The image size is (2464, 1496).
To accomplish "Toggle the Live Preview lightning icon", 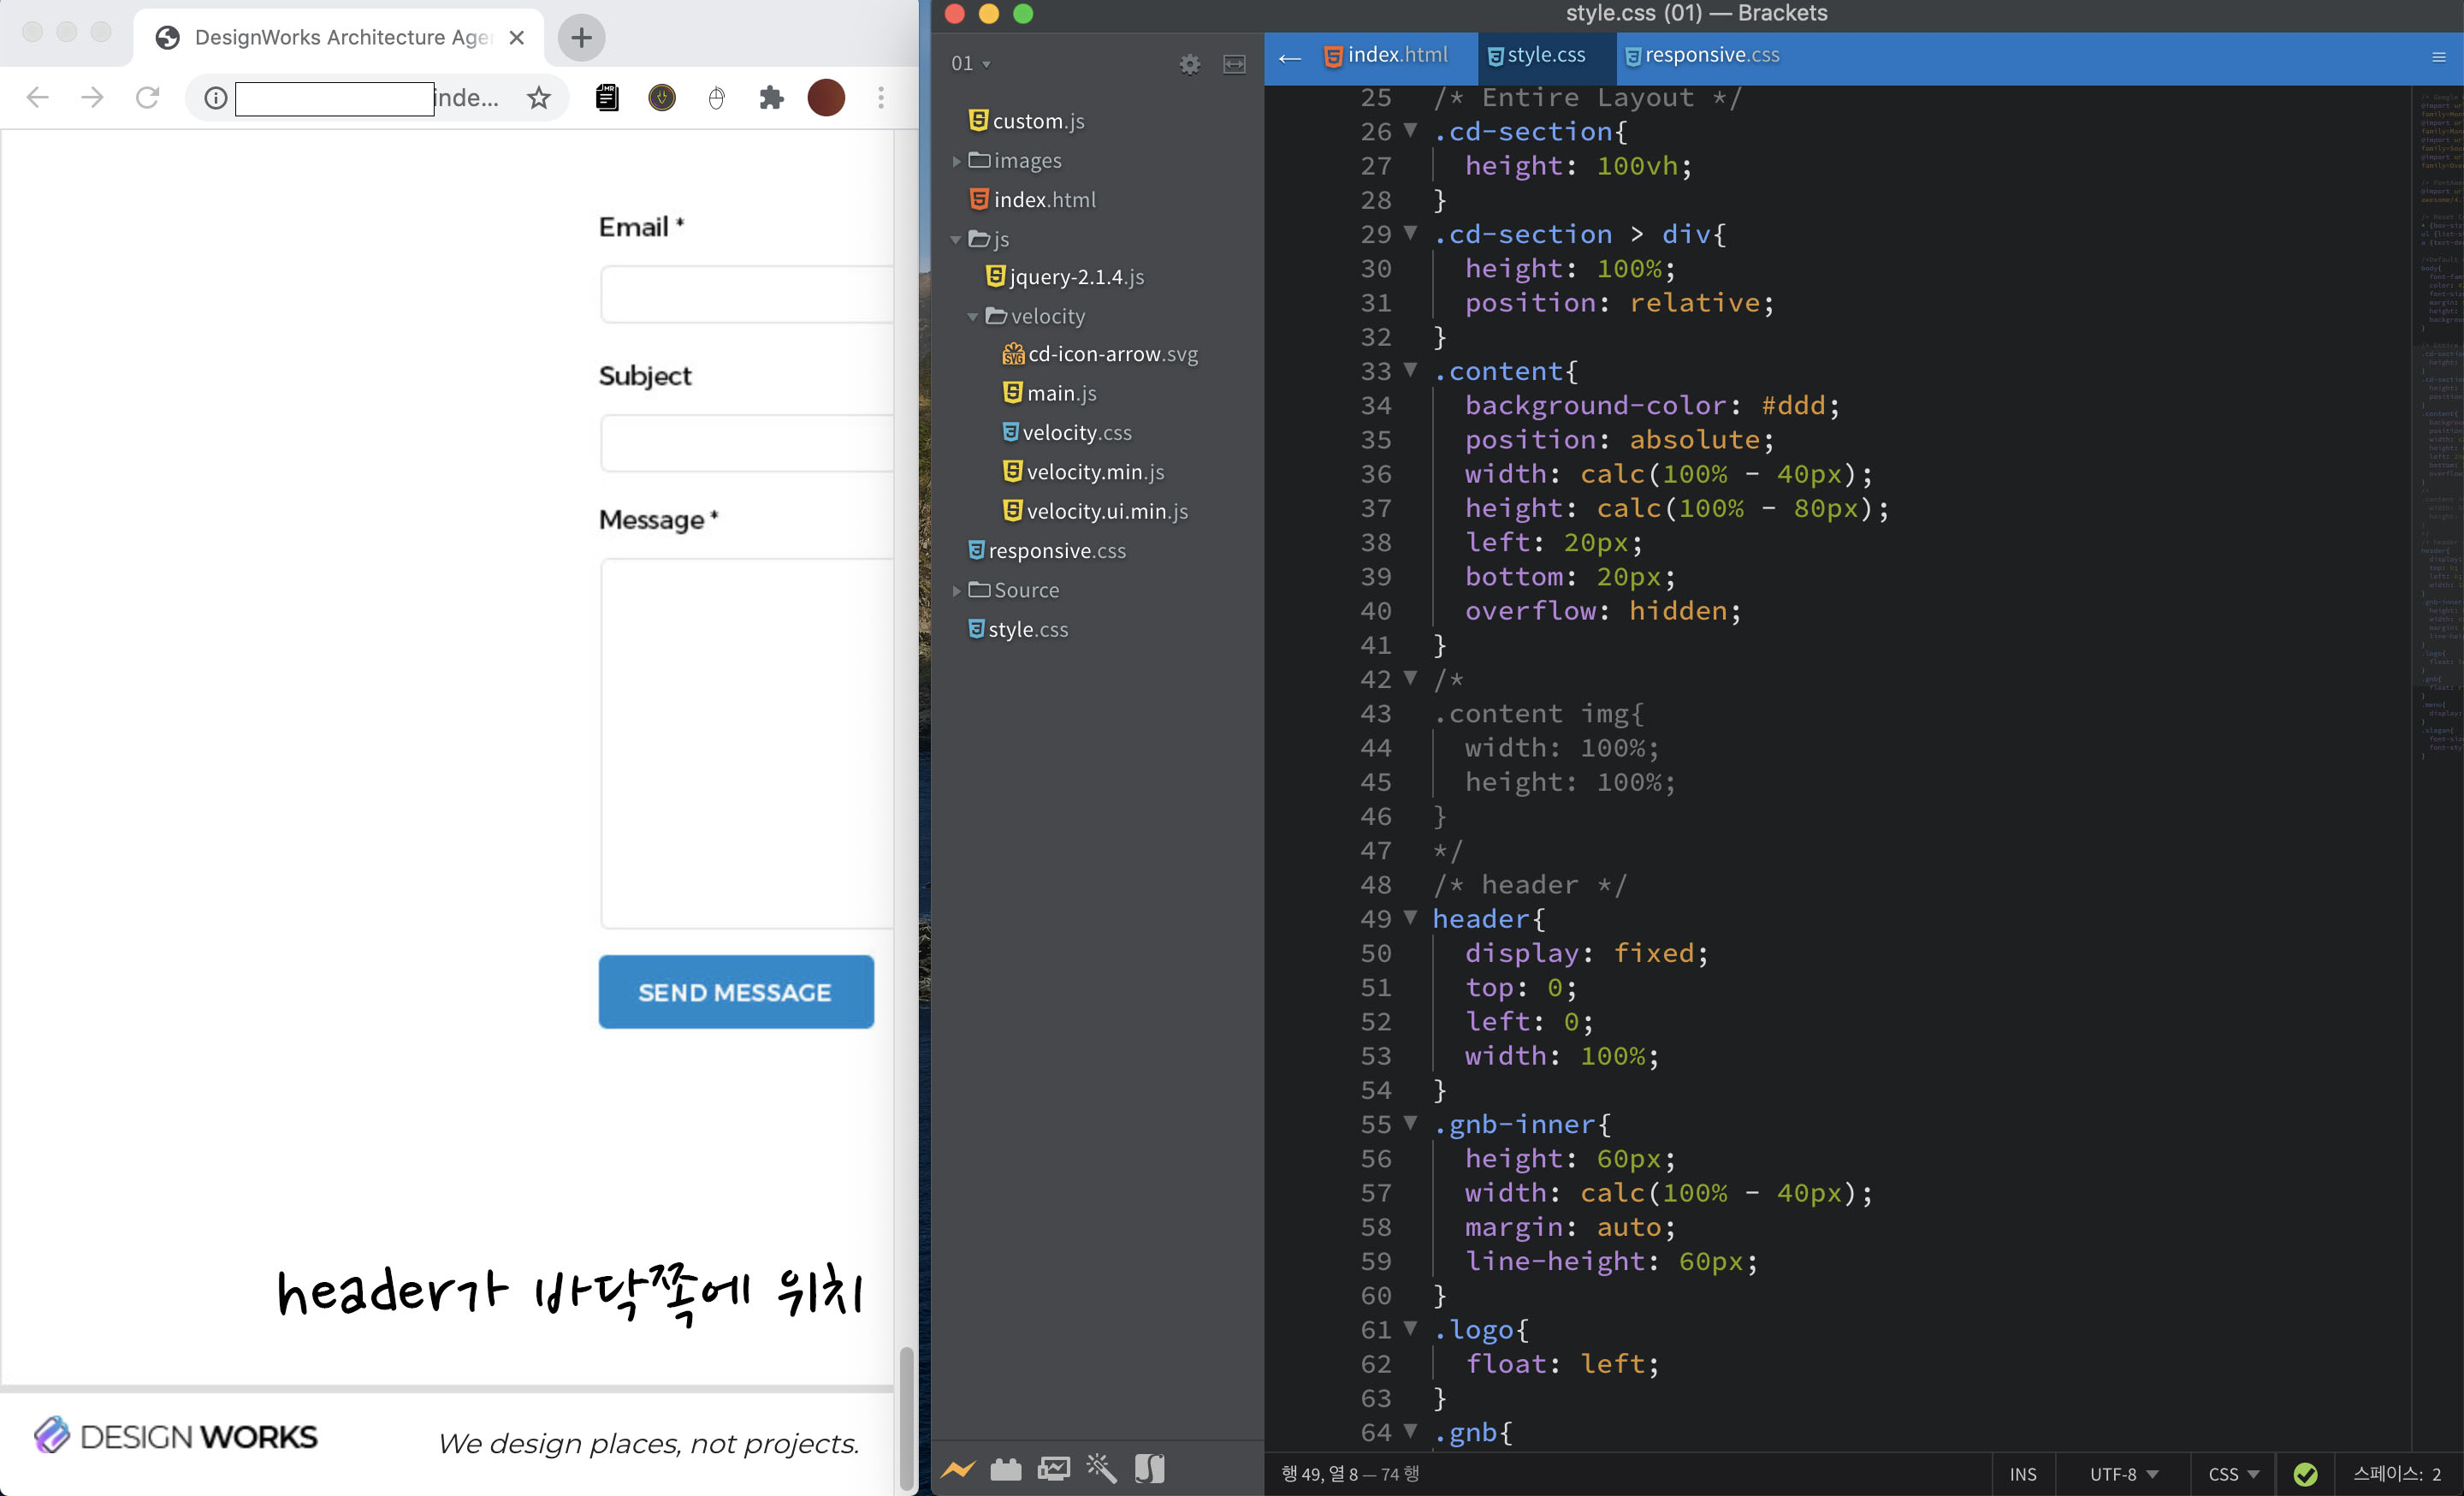I will pos(958,1469).
